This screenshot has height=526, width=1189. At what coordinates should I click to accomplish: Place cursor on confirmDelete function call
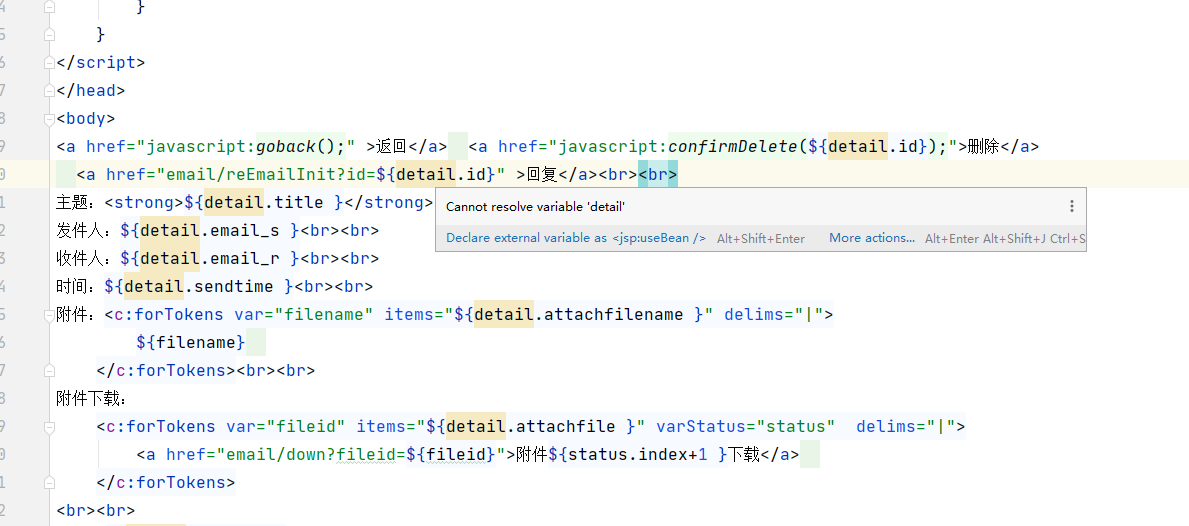pyautogui.click(x=733, y=147)
